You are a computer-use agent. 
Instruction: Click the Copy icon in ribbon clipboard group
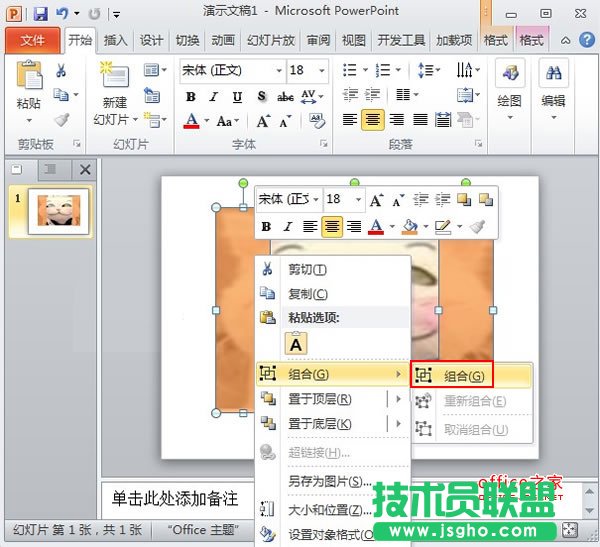61,94
